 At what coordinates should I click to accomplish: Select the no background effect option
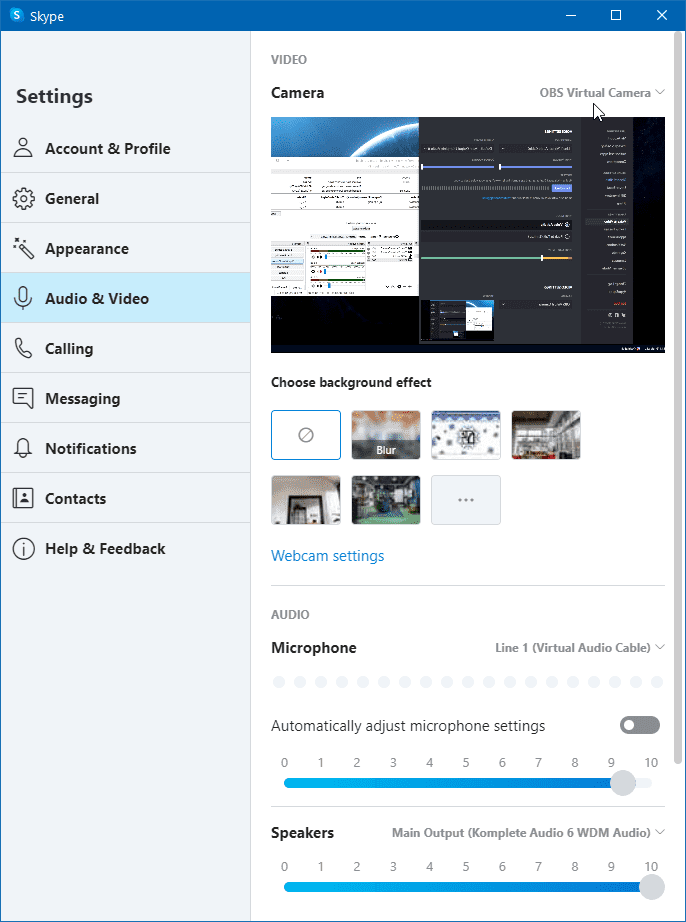(x=306, y=435)
